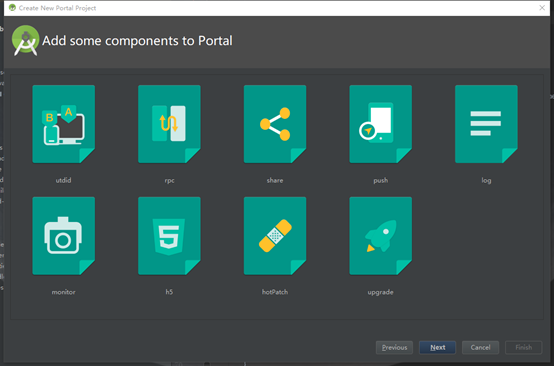Screen dimensions: 554x366
Task: Click the Android Studio logo in header
Action: 25,40
